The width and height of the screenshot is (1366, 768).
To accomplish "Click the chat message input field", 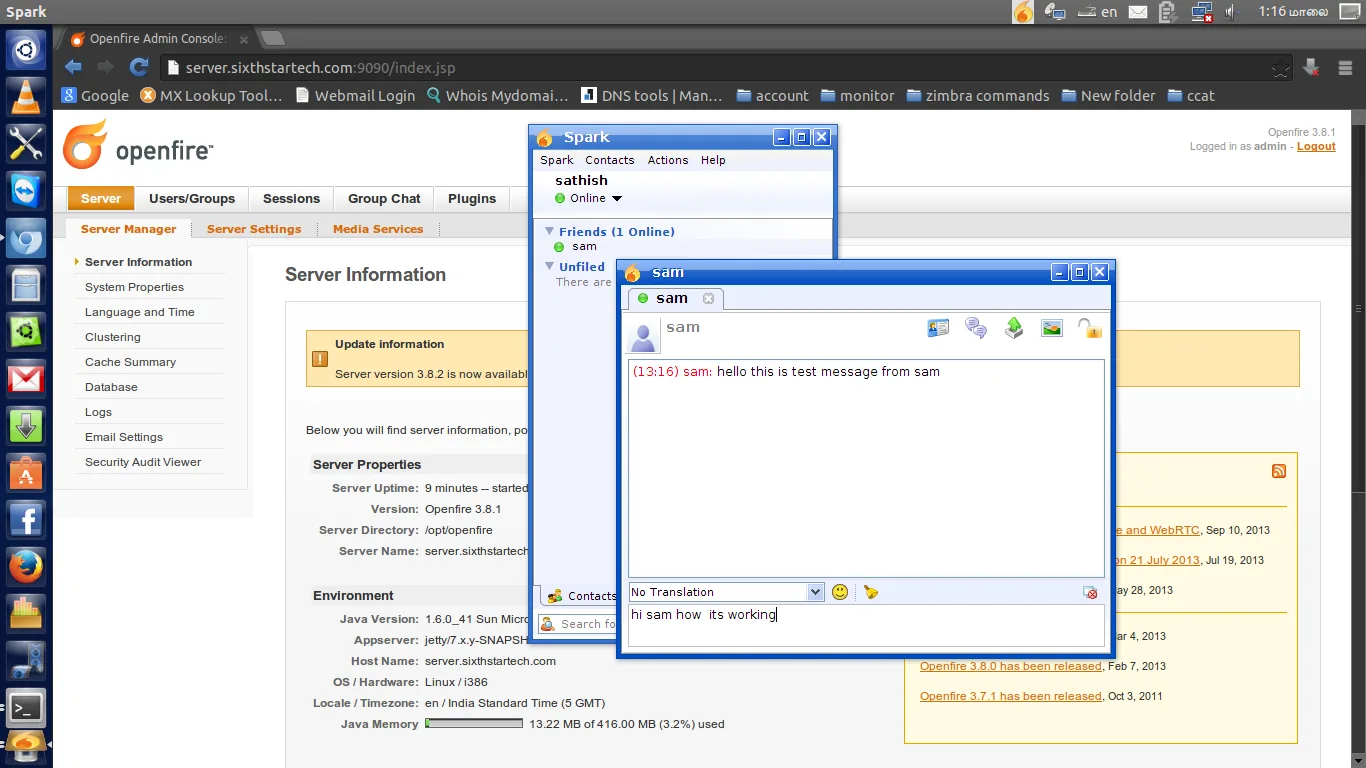I will tap(866, 626).
